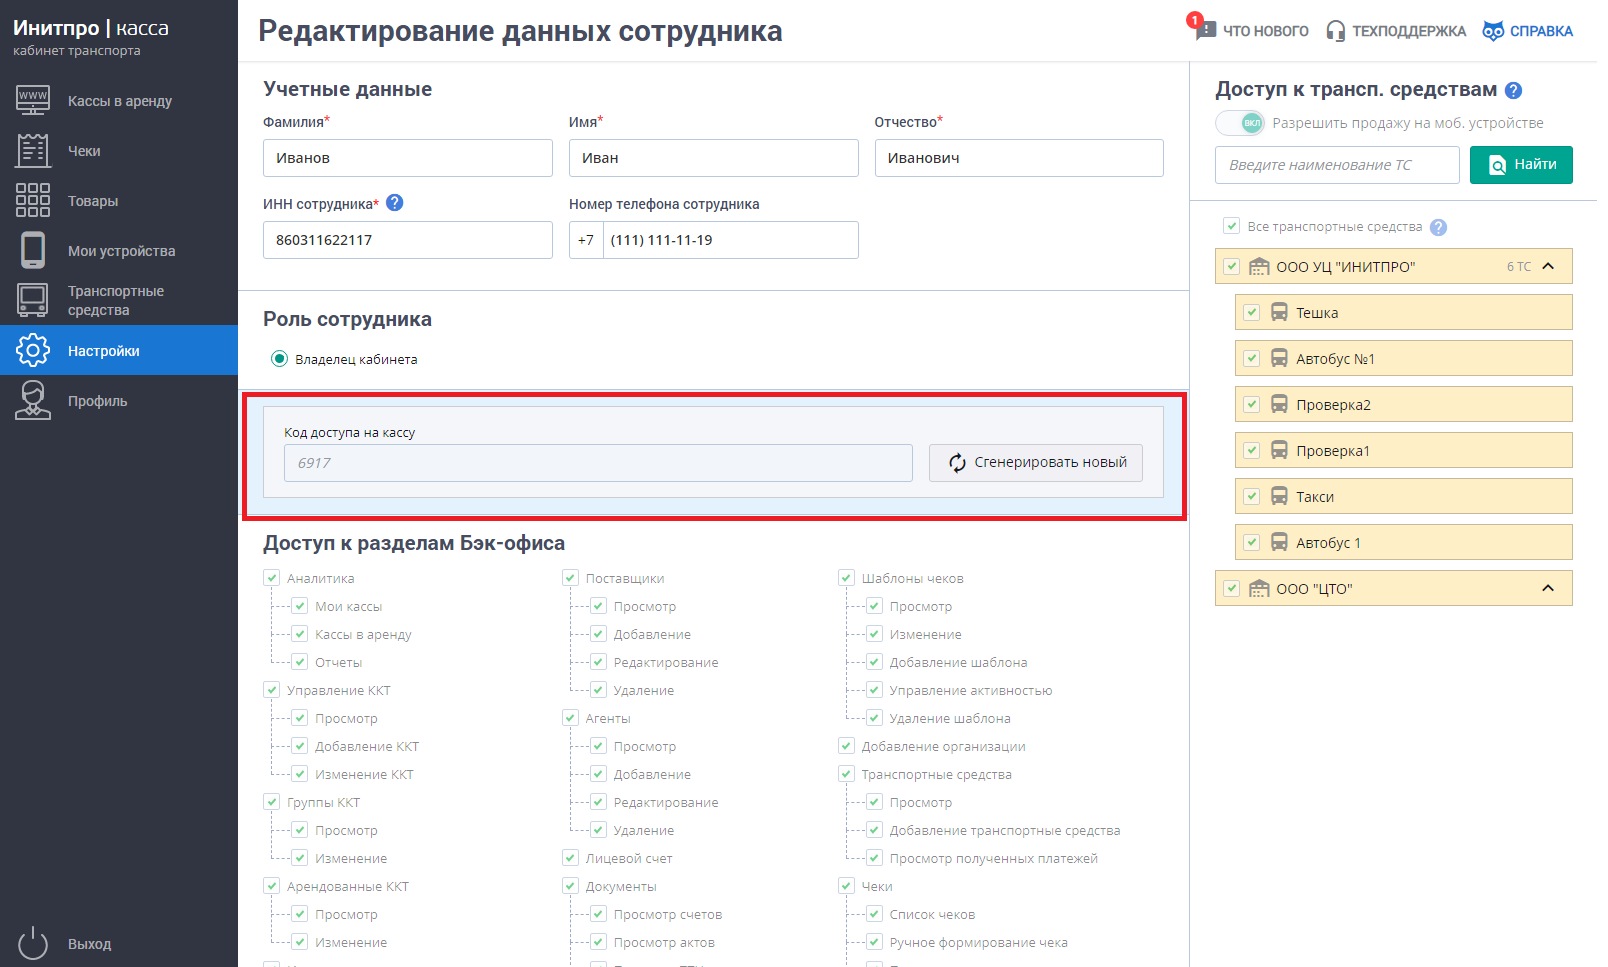Click the bus icon of Тешка
Image resolution: width=1608 pixels, height=967 pixels.
pos(1279,312)
